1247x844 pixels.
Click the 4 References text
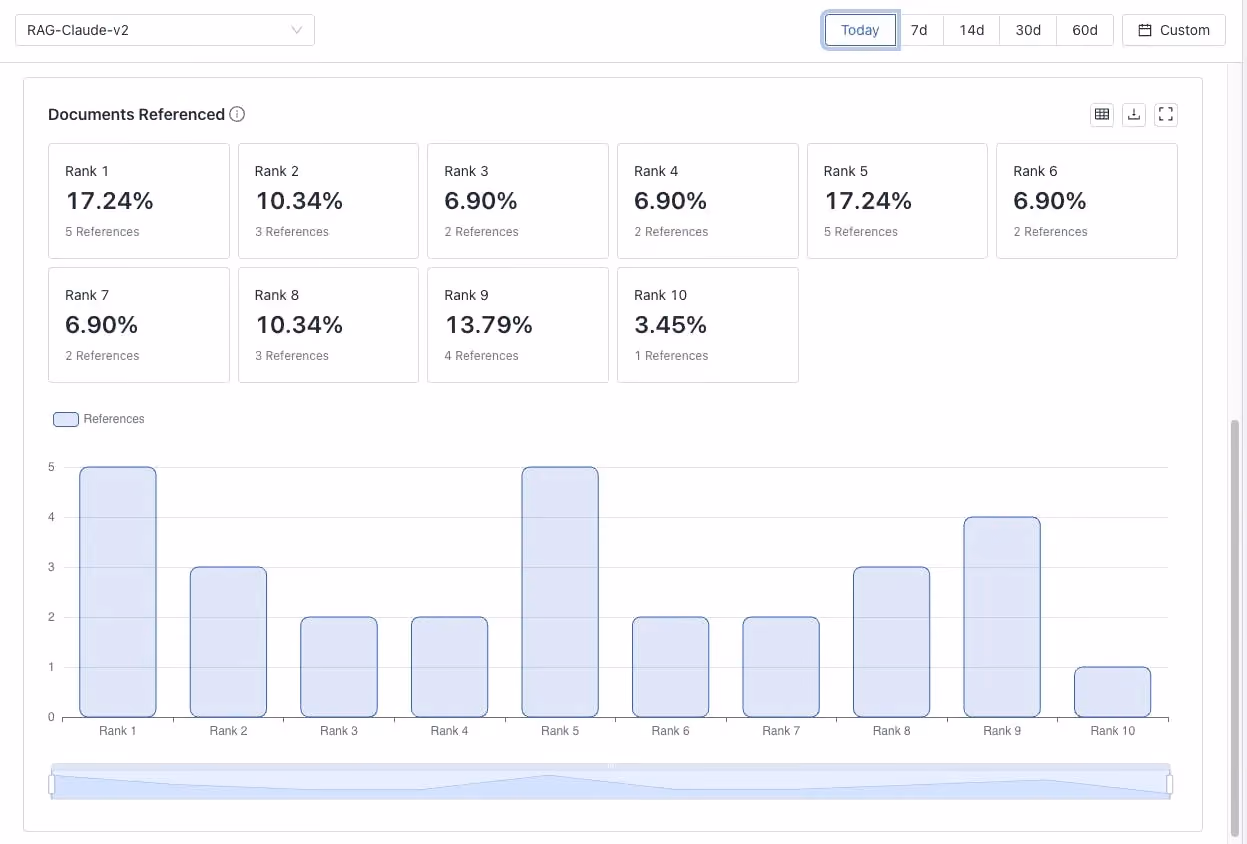tap(482, 356)
